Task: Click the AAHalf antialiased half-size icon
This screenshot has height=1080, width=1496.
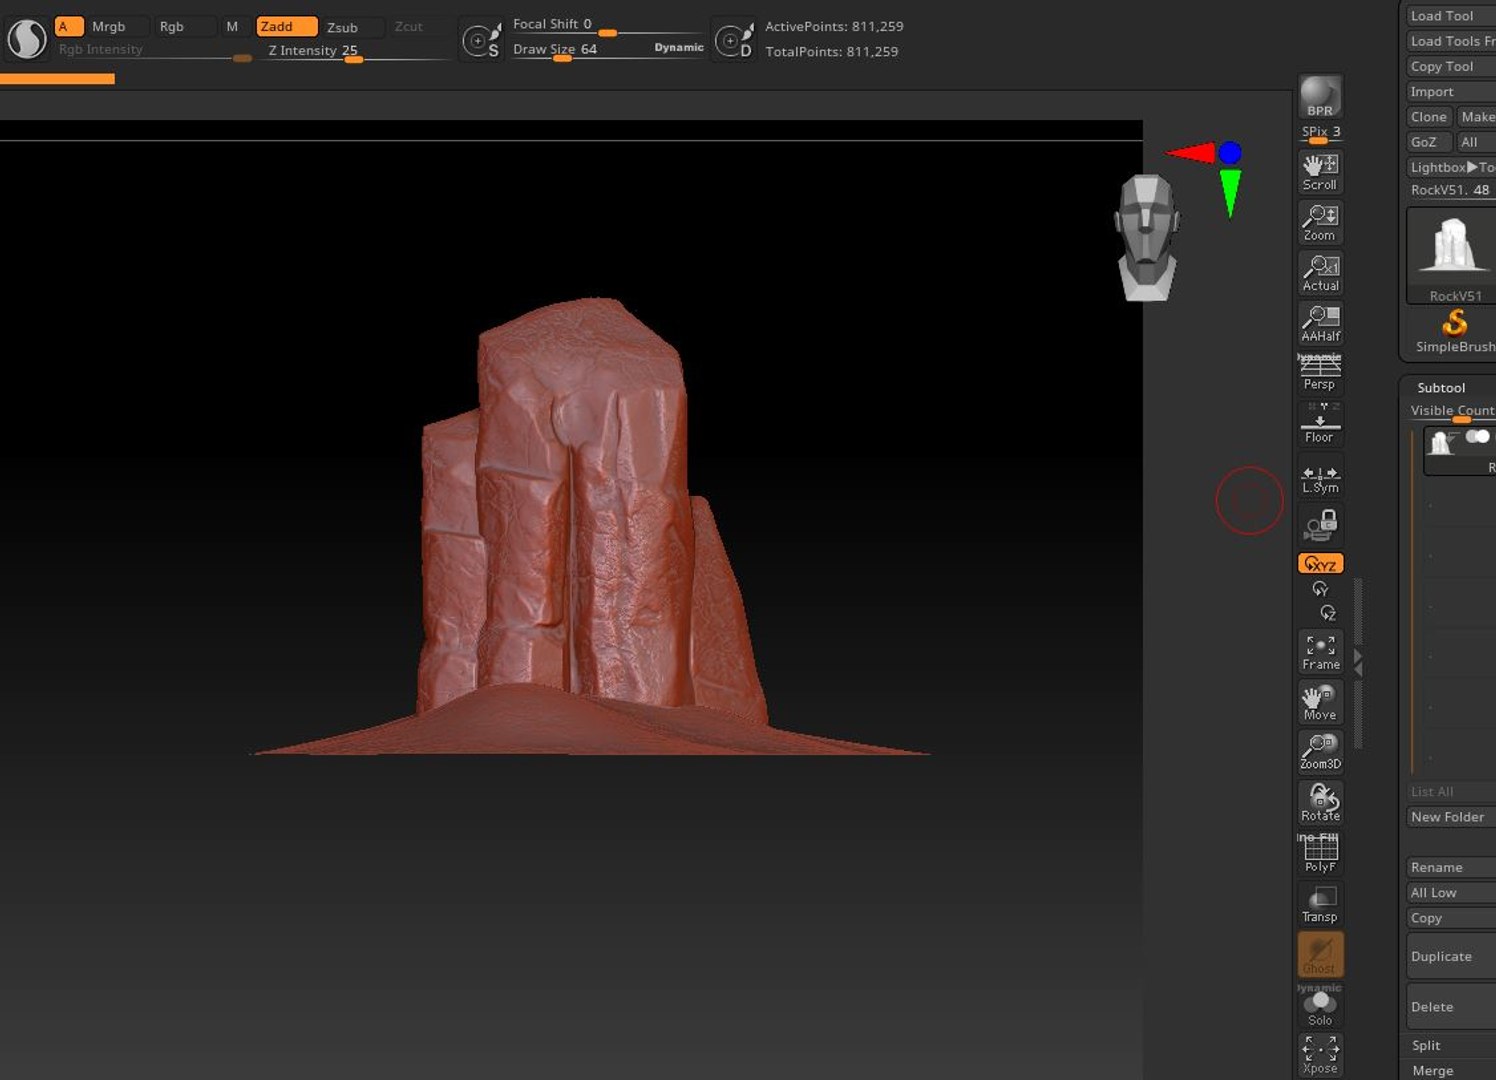Action: (1320, 323)
